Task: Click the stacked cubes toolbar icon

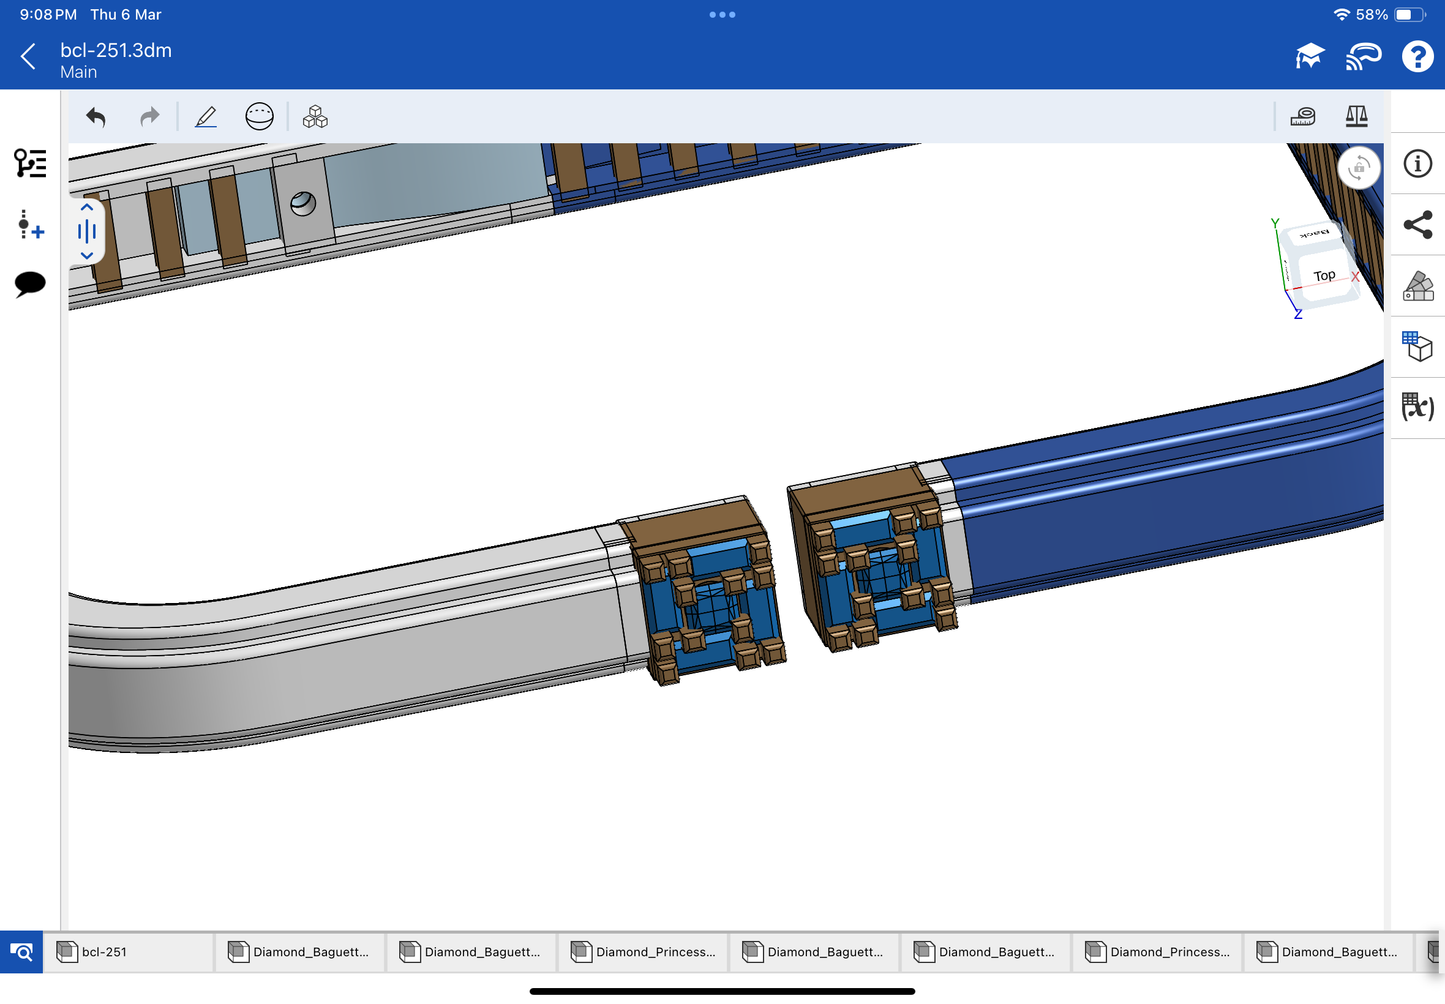Action: [x=315, y=118]
